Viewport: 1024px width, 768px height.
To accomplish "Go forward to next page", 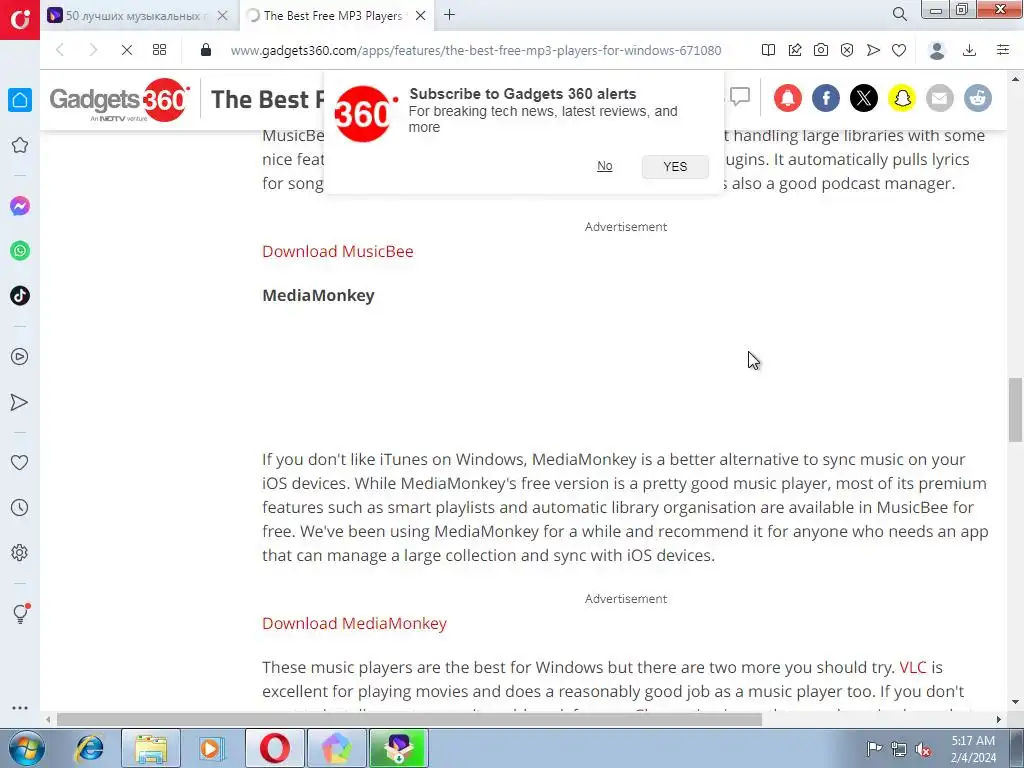I will pos(93,50).
